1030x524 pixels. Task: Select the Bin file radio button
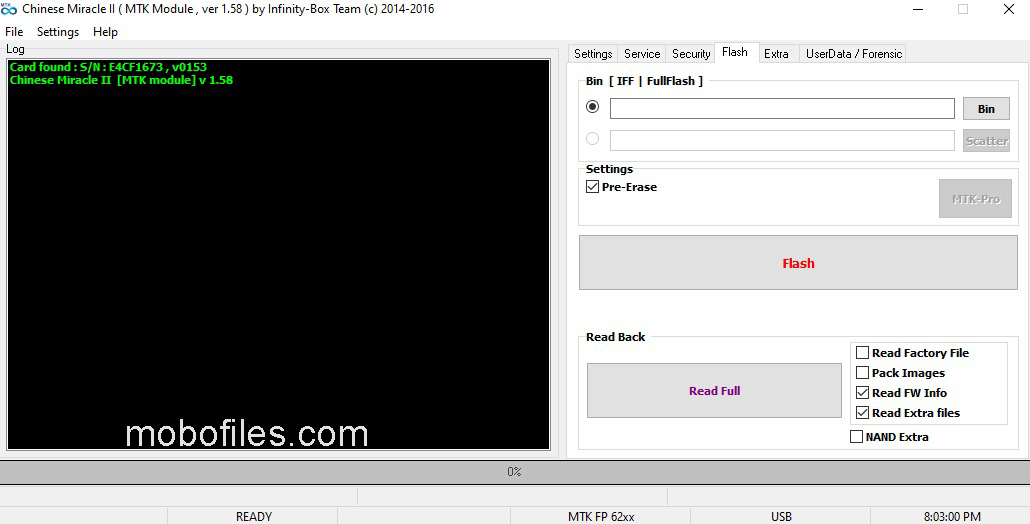593,106
